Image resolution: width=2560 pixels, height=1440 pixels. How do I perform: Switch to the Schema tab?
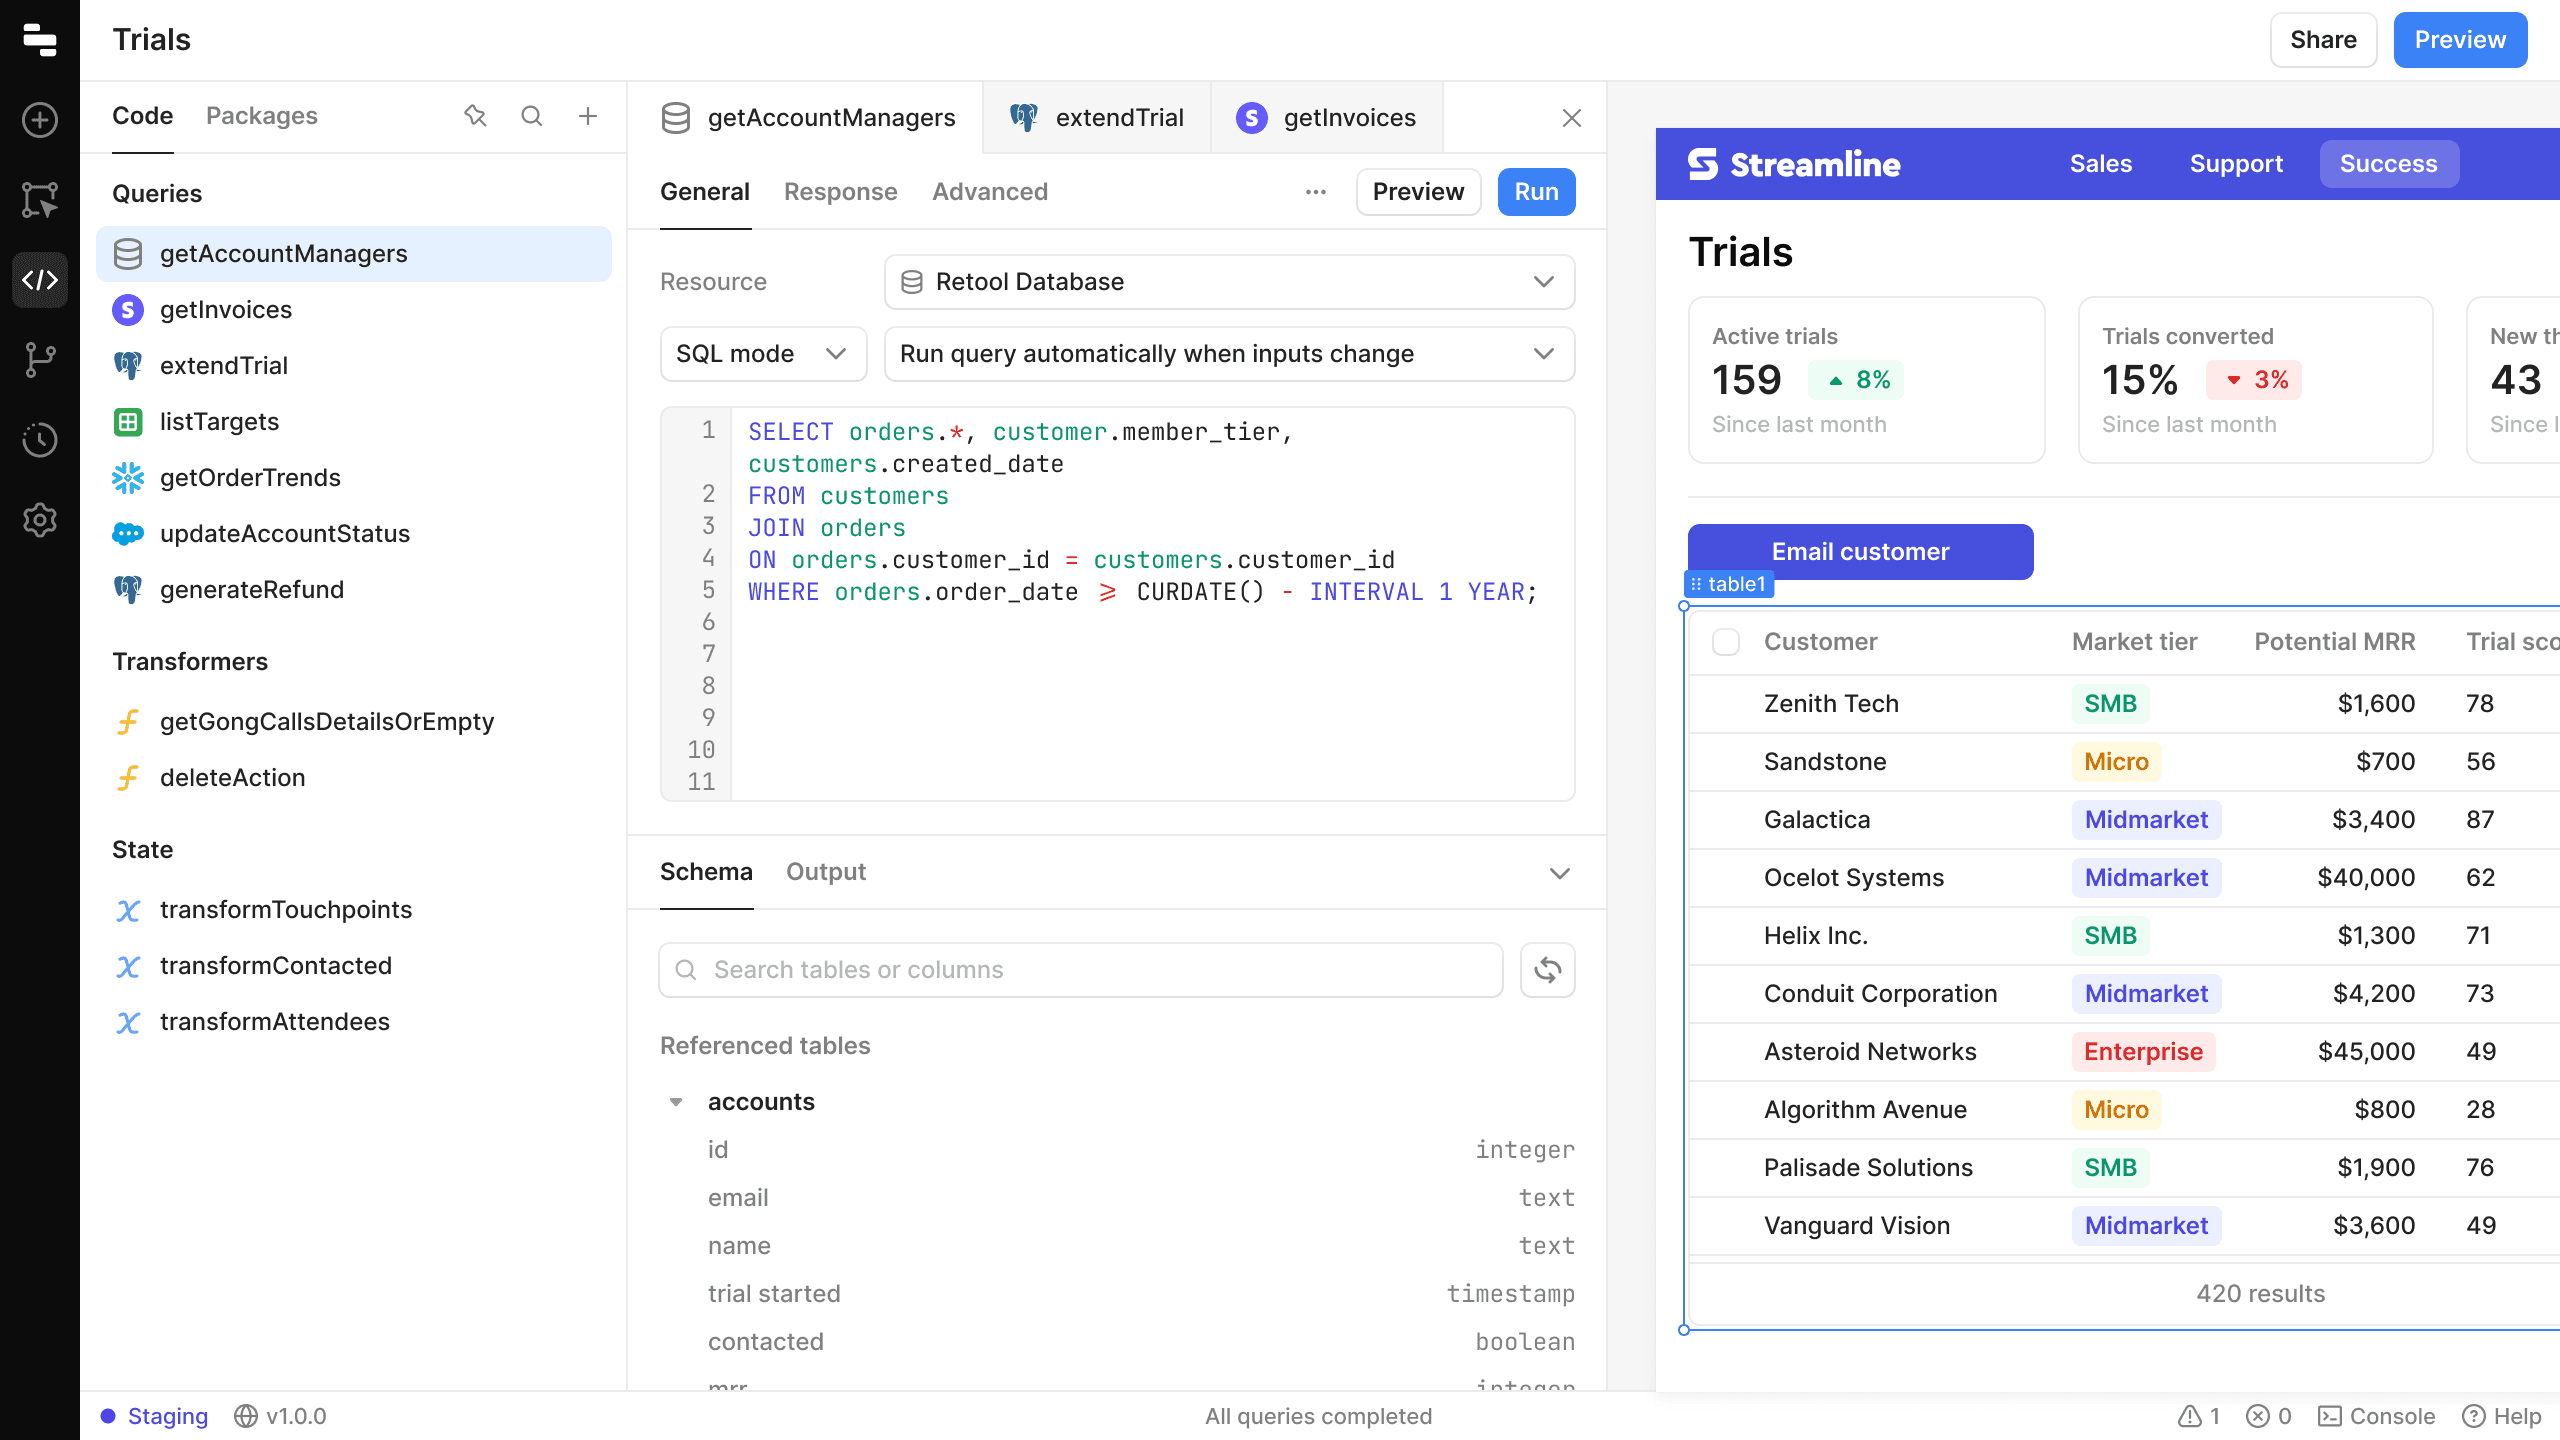[706, 872]
